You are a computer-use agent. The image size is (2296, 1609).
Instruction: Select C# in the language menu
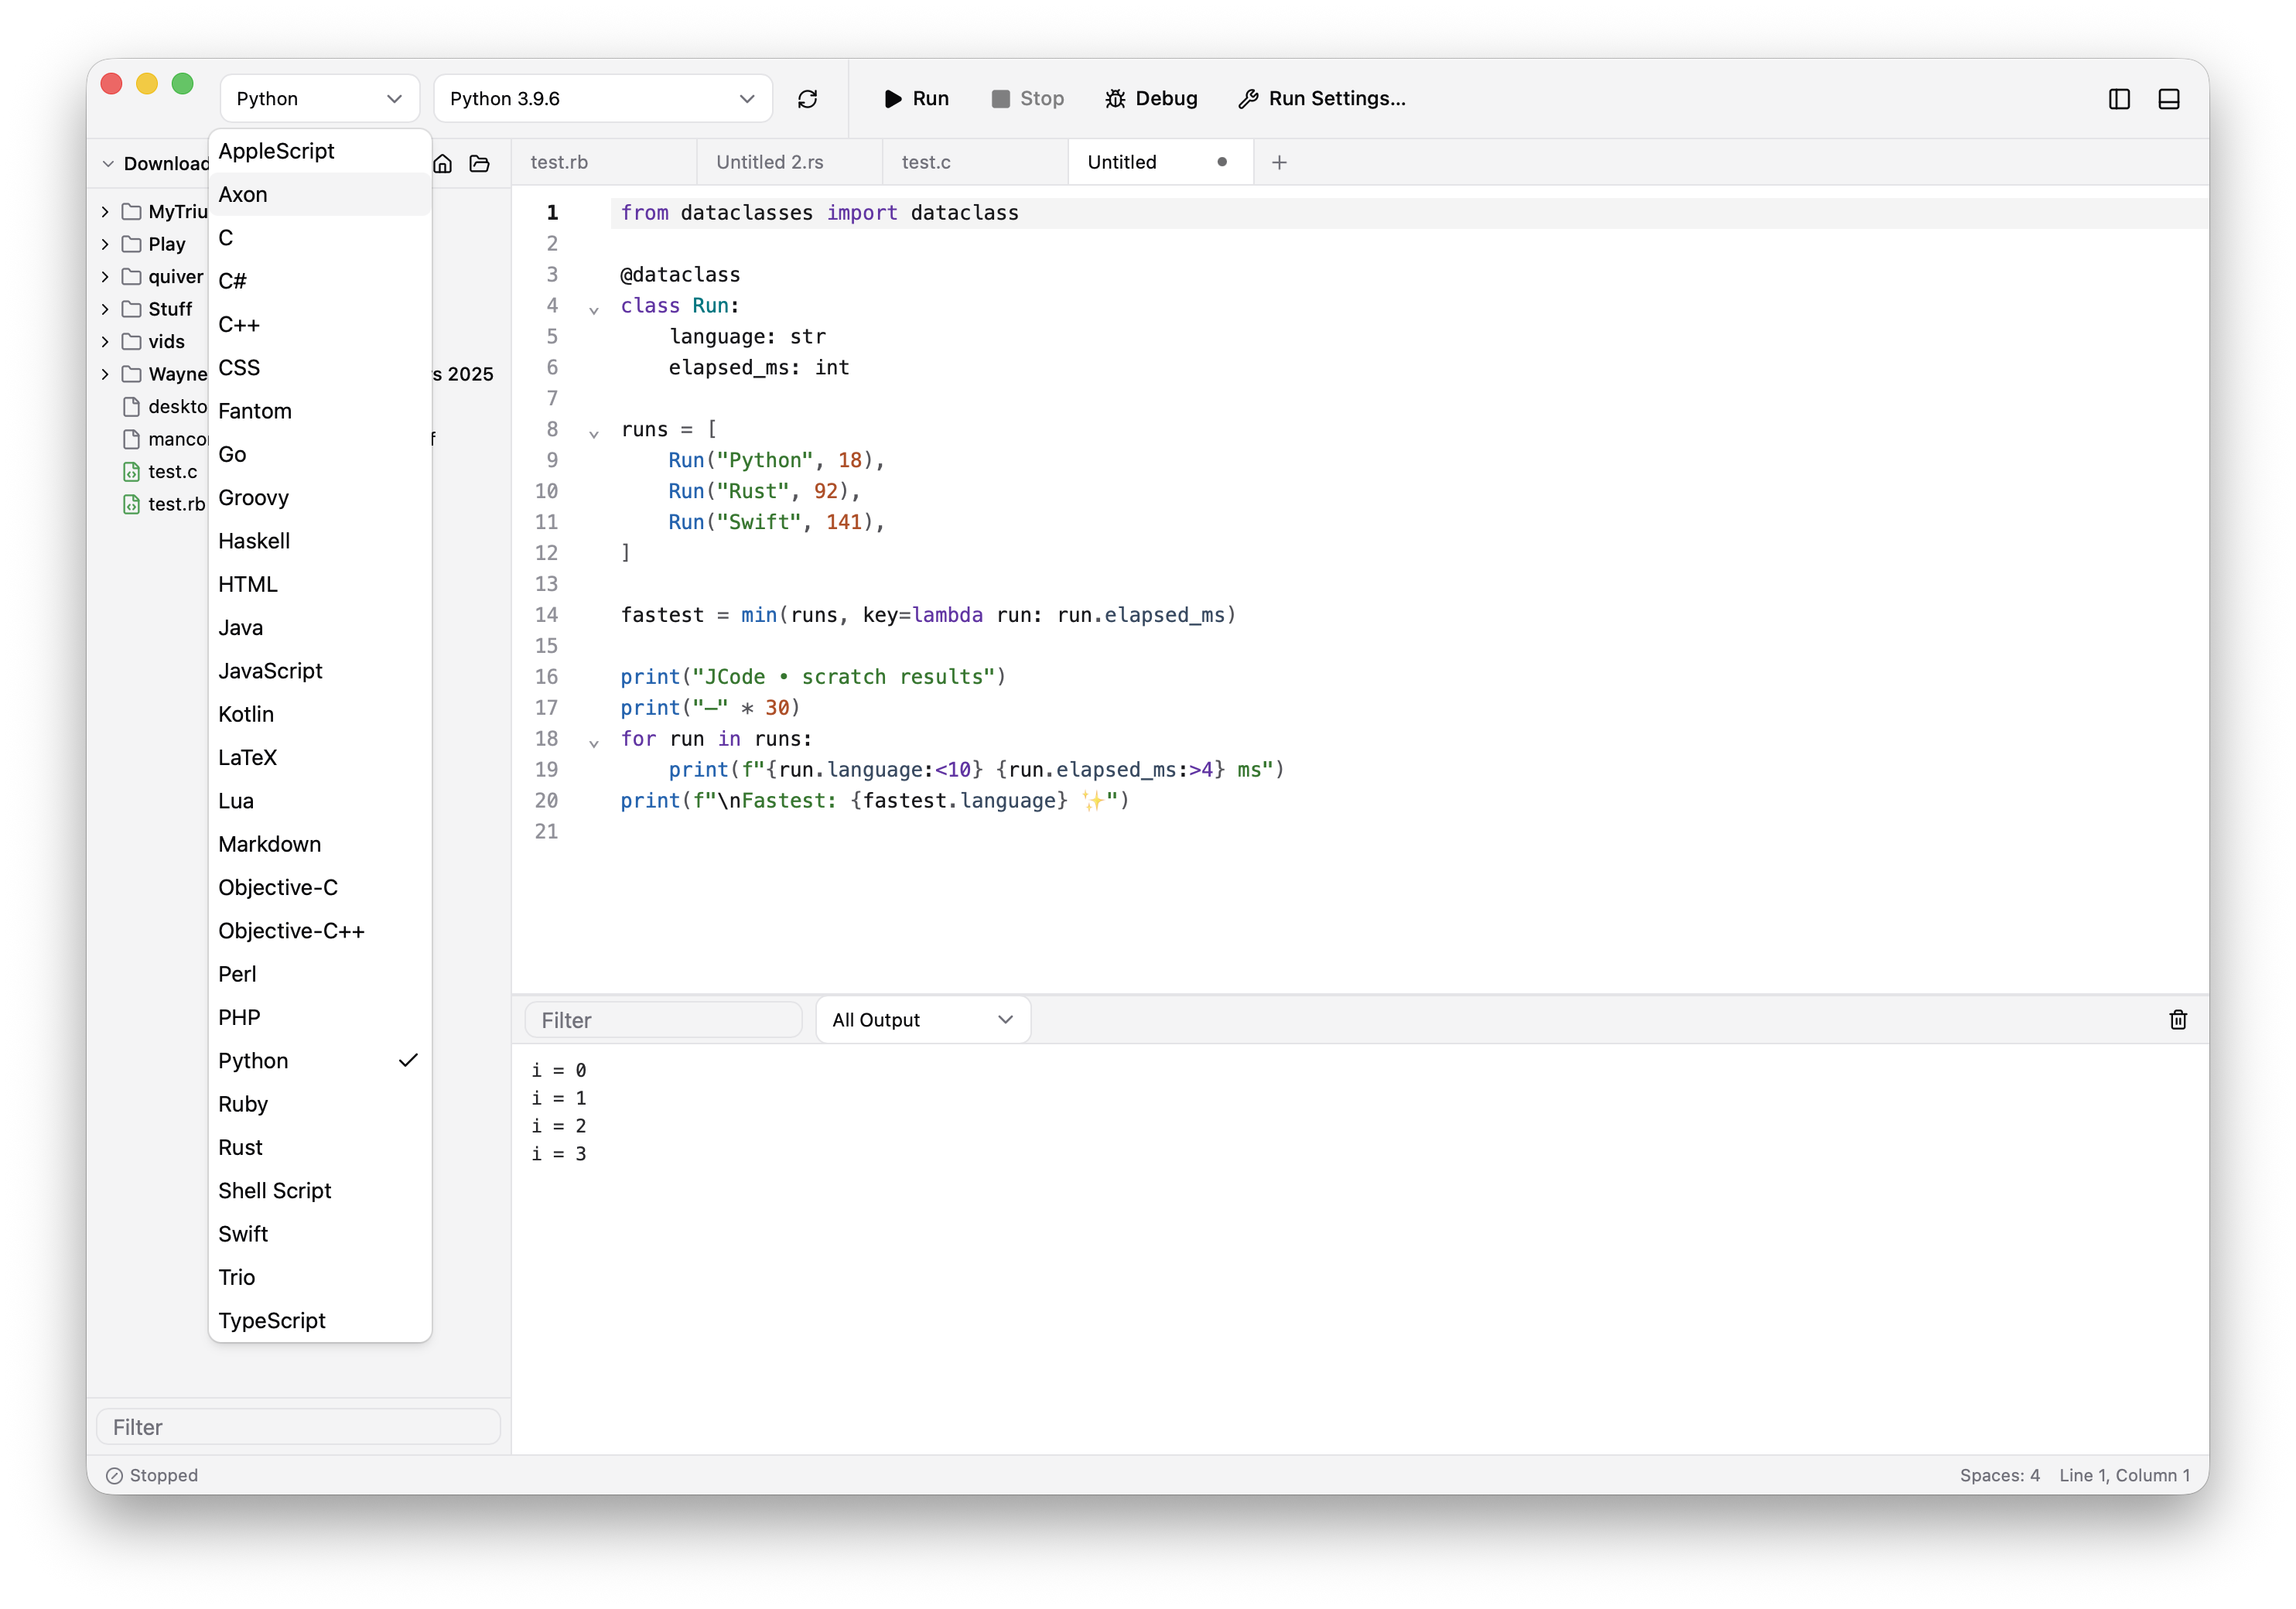[x=320, y=281]
